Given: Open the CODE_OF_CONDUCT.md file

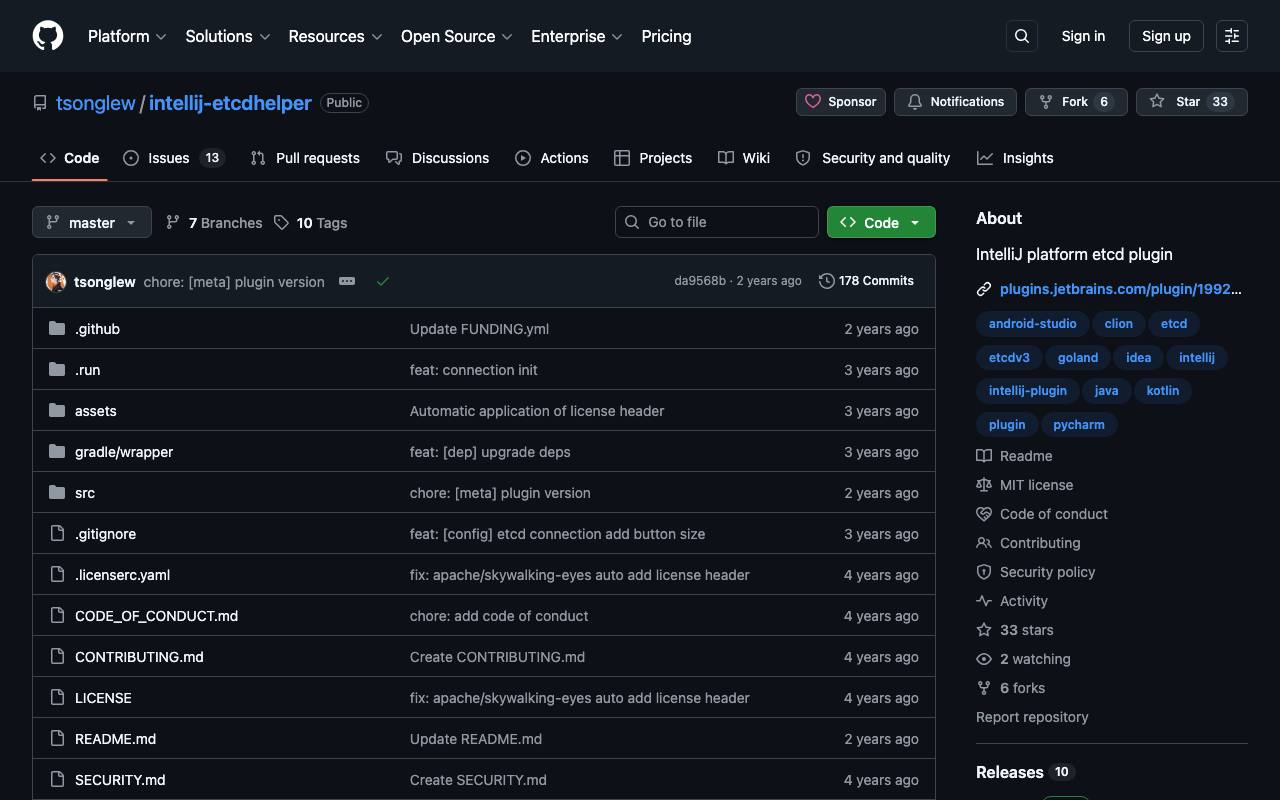Looking at the screenshot, I should point(156,616).
